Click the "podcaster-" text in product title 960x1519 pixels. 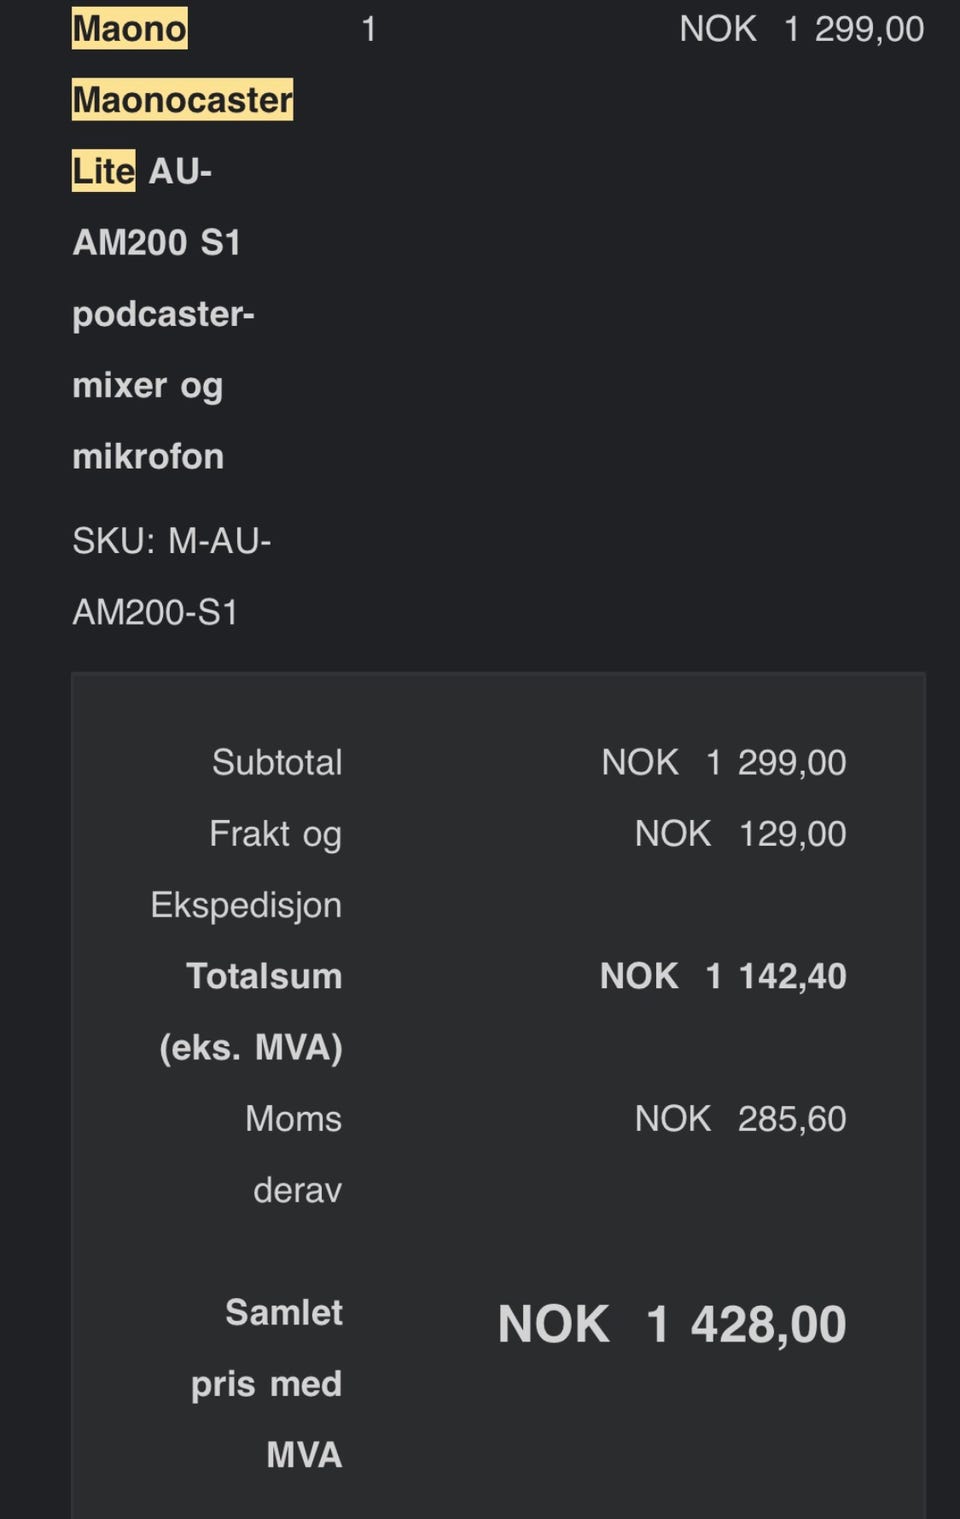[x=163, y=314]
